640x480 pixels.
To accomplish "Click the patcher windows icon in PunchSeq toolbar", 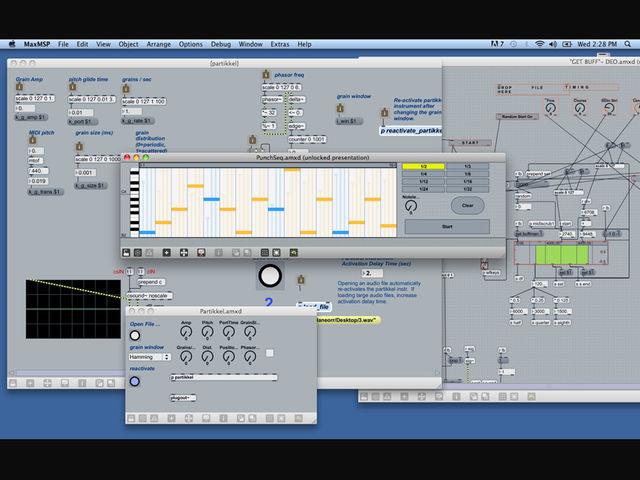I will point(138,253).
